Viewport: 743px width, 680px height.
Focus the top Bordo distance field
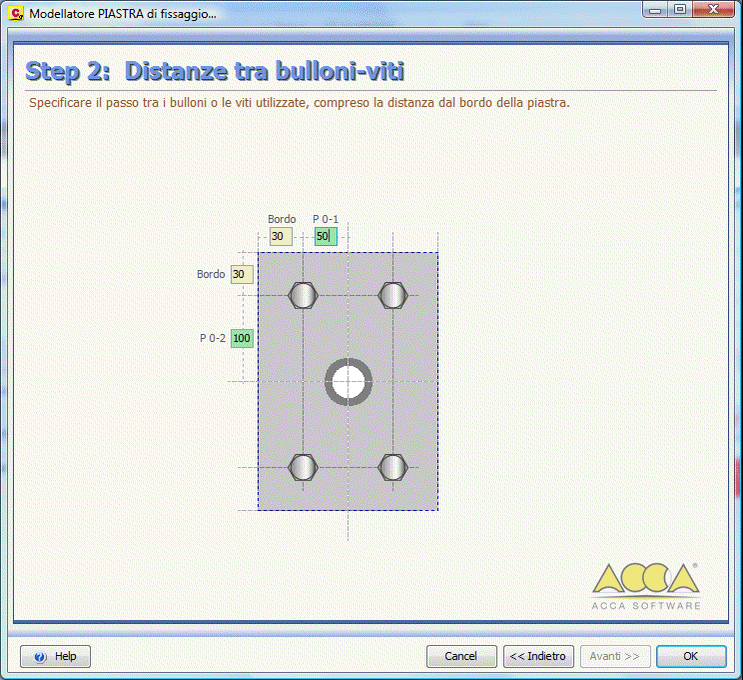coord(280,237)
